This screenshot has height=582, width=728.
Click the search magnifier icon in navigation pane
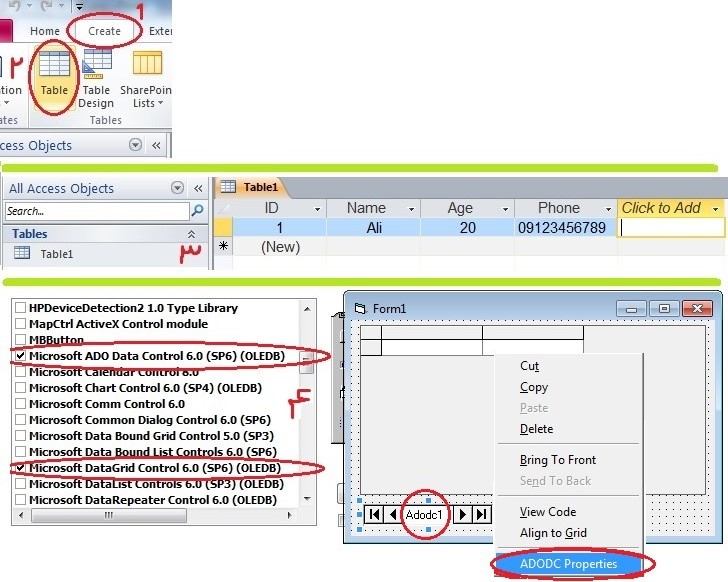click(x=197, y=211)
